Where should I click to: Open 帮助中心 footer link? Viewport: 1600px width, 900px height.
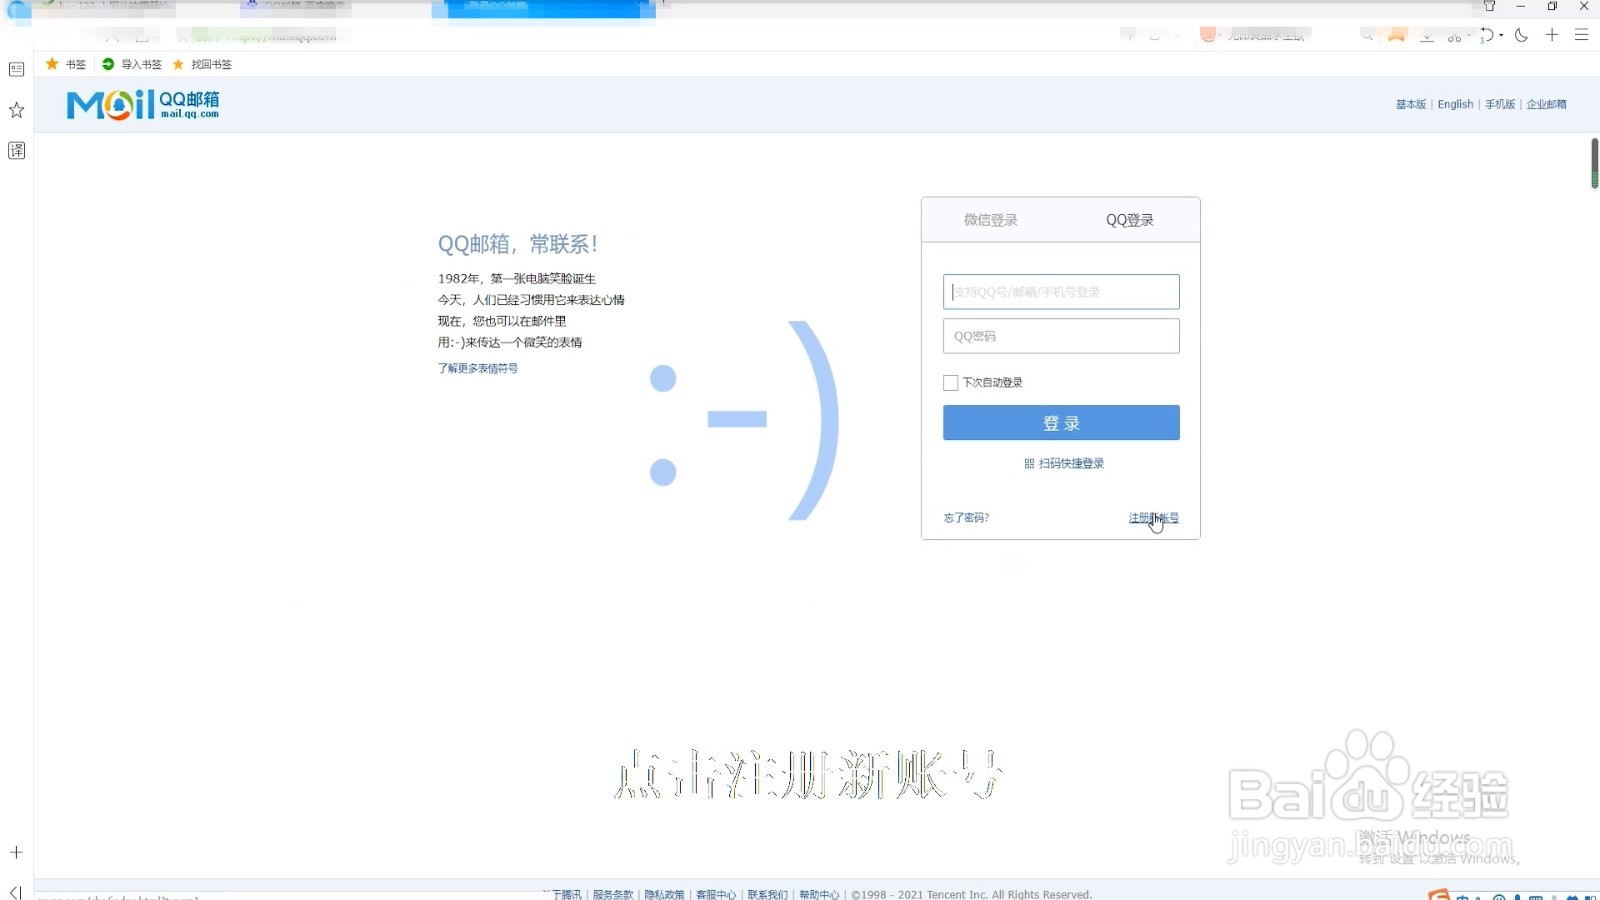[x=819, y=895]
